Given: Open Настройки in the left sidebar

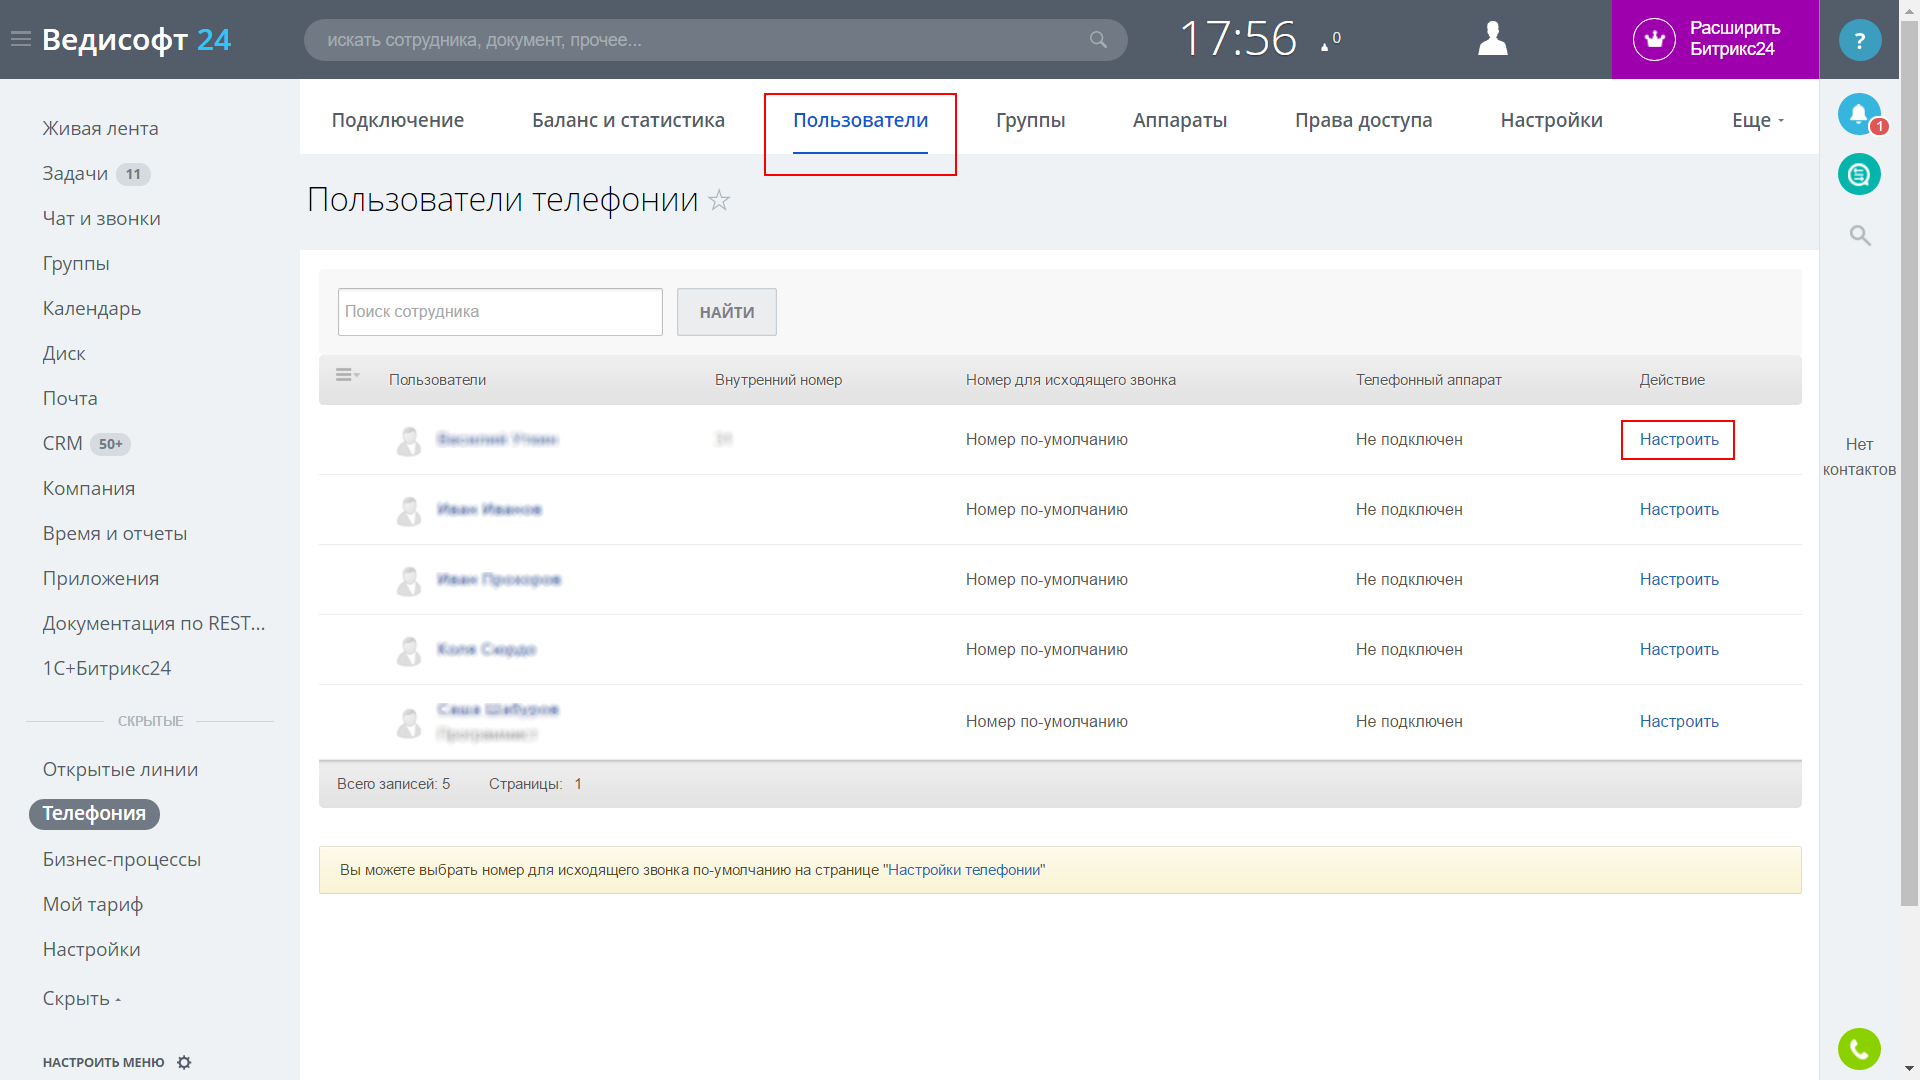Looking at the screenshot, I should click(91, 949).
